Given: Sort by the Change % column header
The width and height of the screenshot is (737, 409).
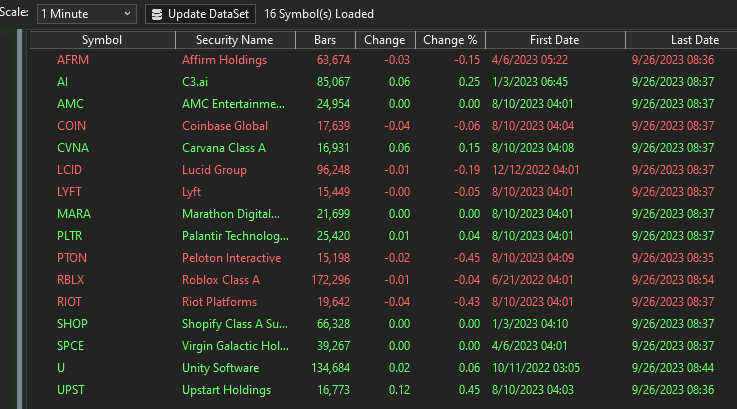Looking at the screenshot, I should 450,40.
